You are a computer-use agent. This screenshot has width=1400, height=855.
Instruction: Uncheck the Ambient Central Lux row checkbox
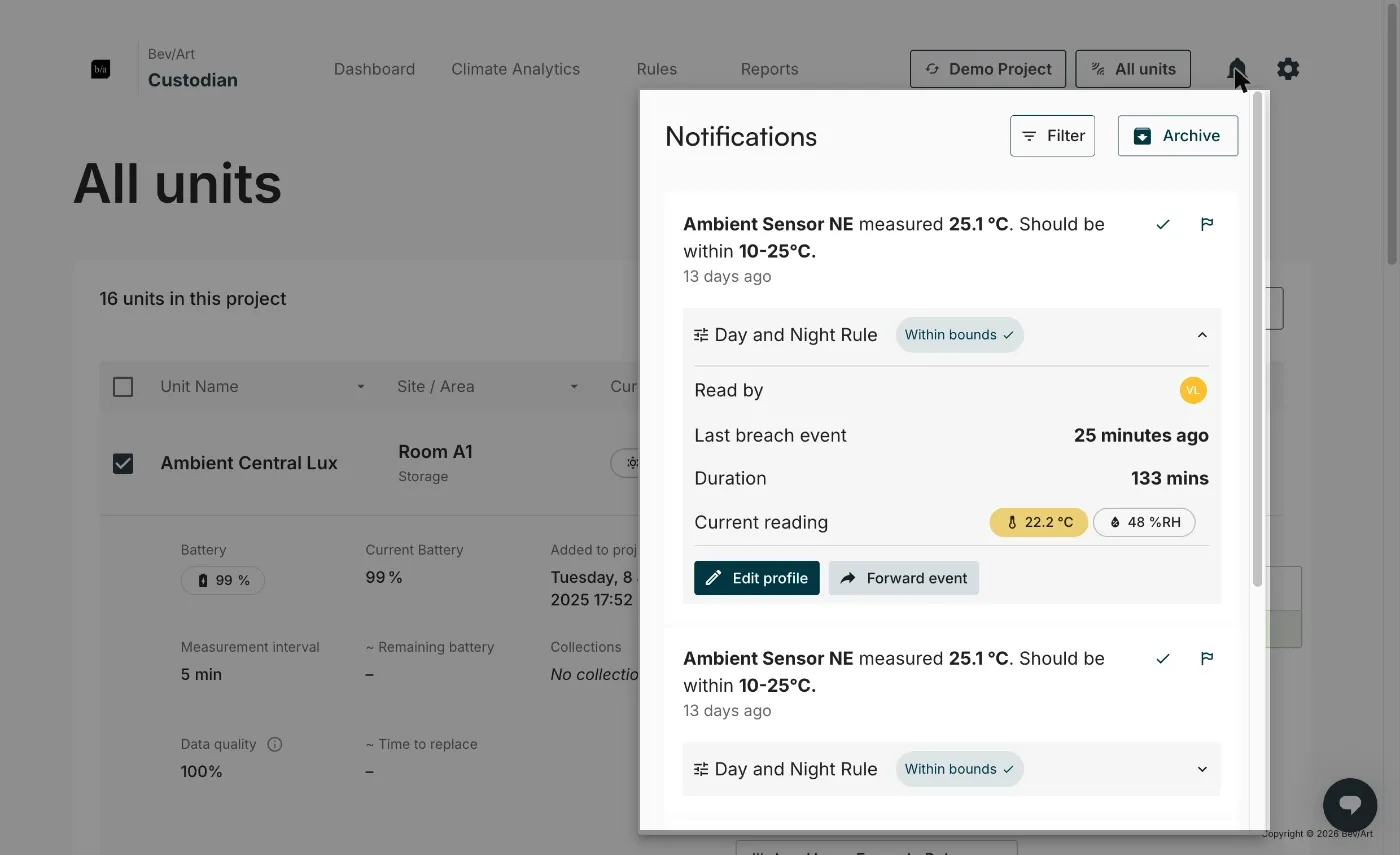[x=123, y=463]
